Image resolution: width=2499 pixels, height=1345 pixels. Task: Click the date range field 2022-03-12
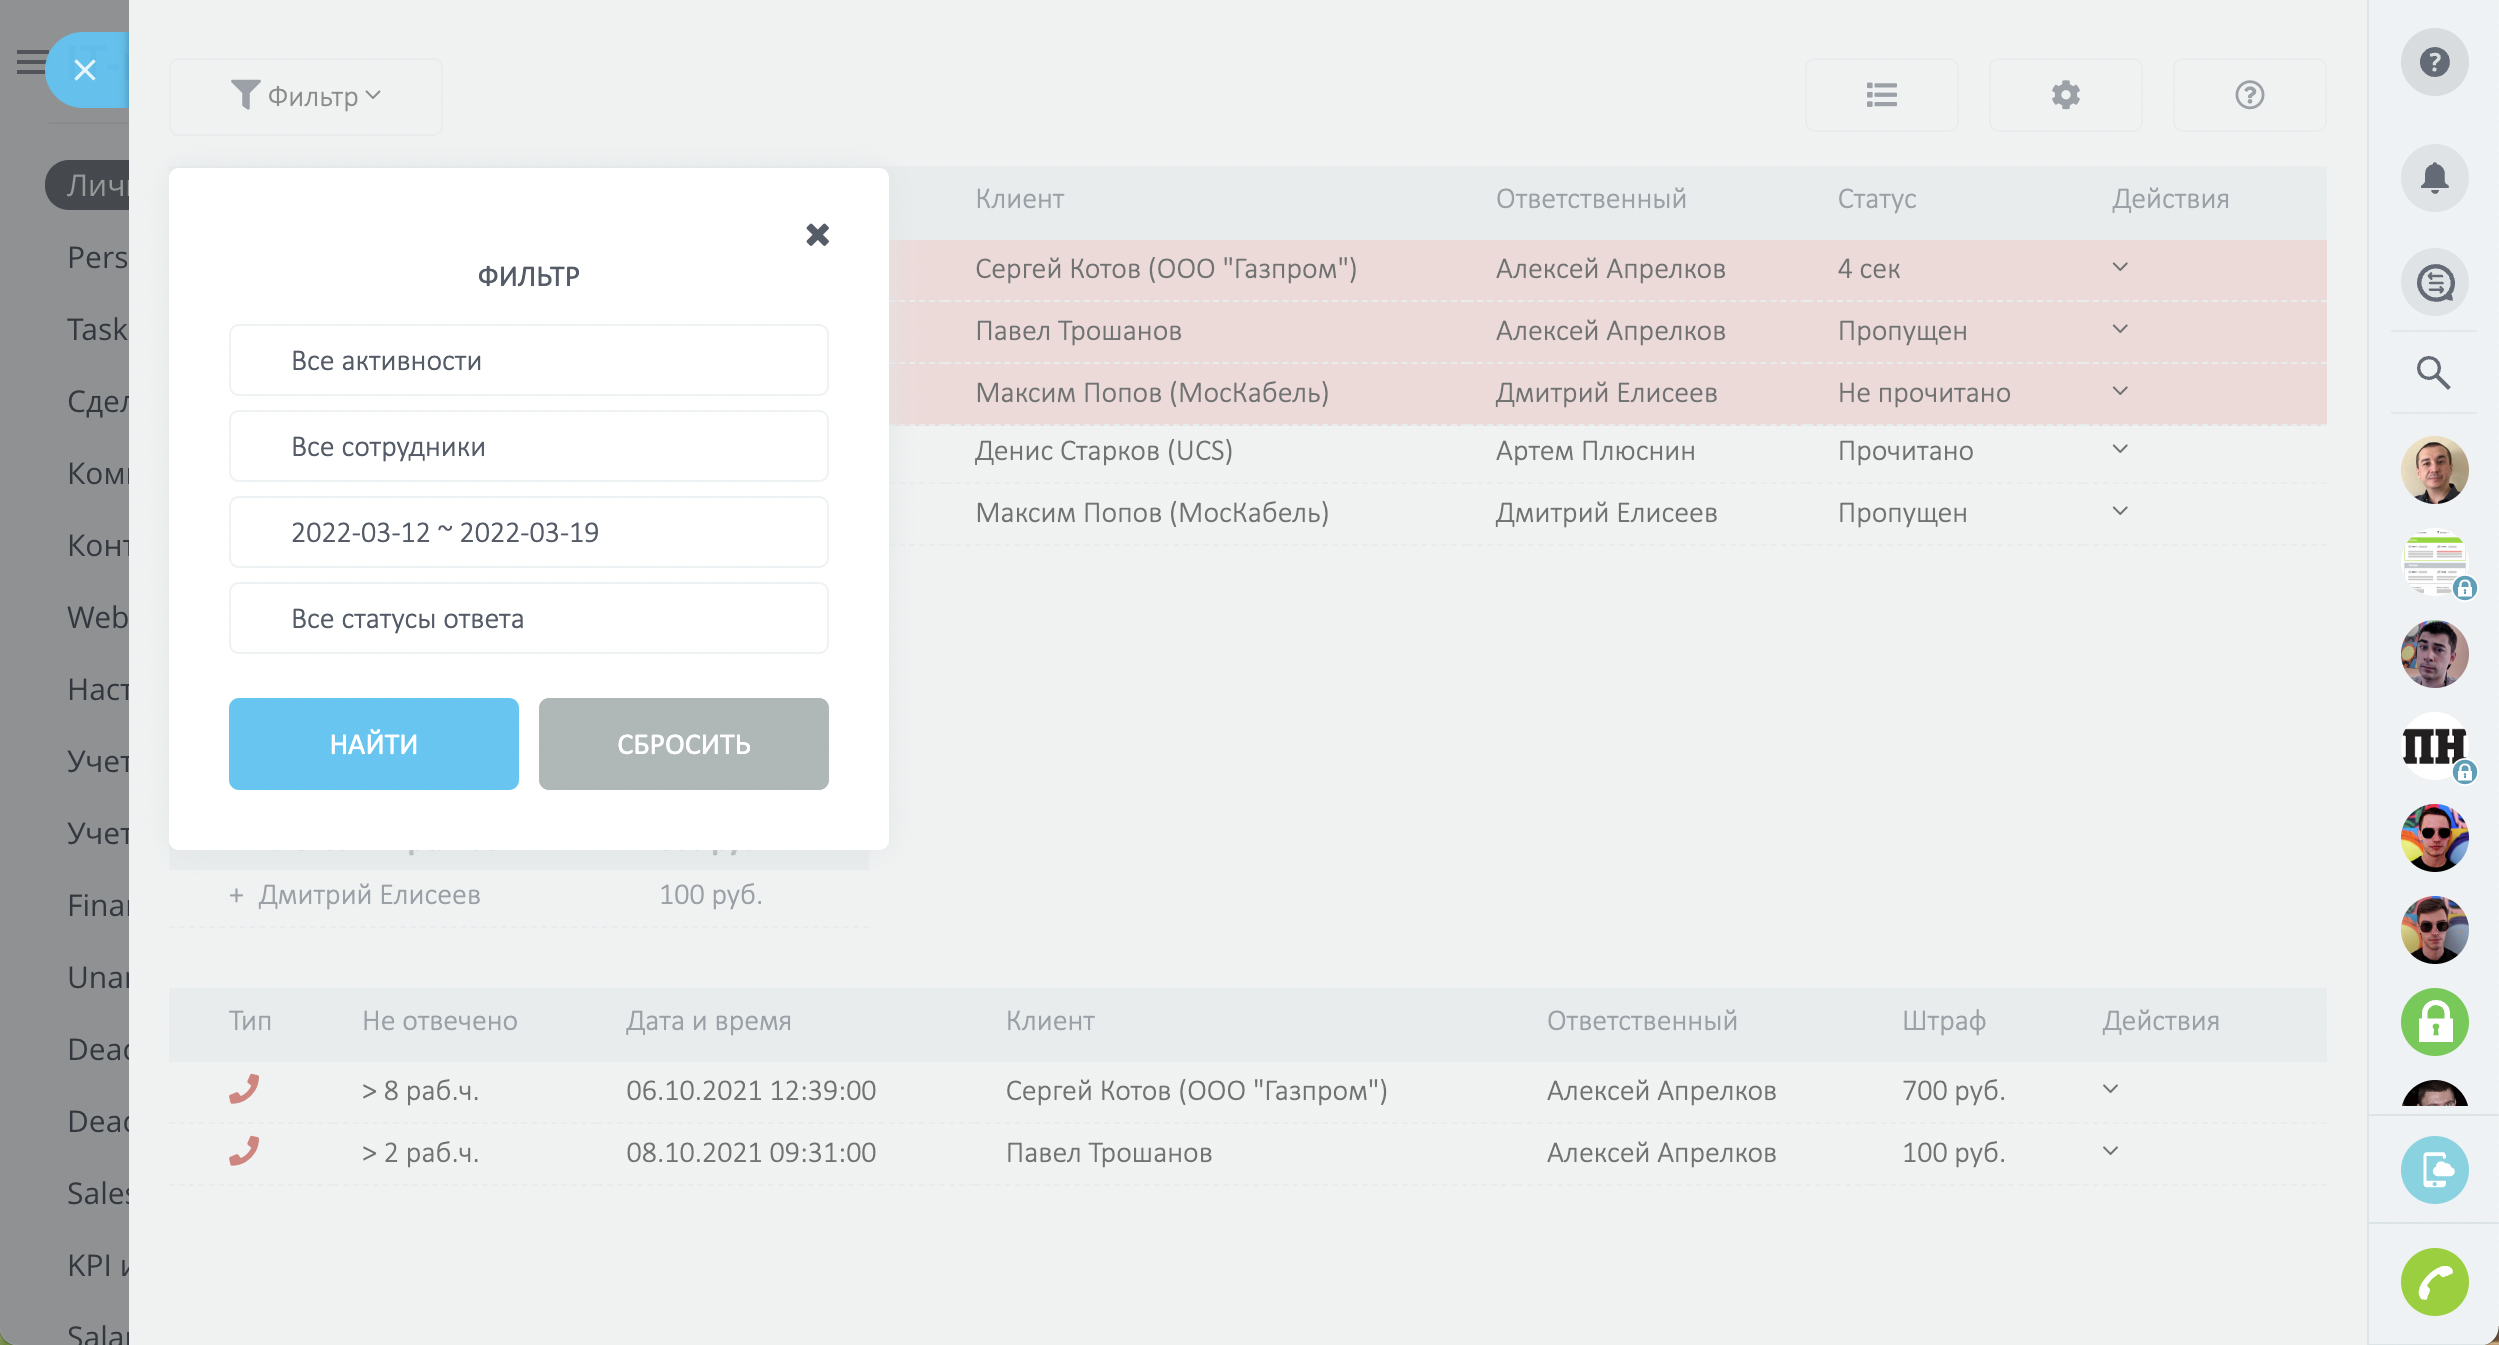click(528, 533)
